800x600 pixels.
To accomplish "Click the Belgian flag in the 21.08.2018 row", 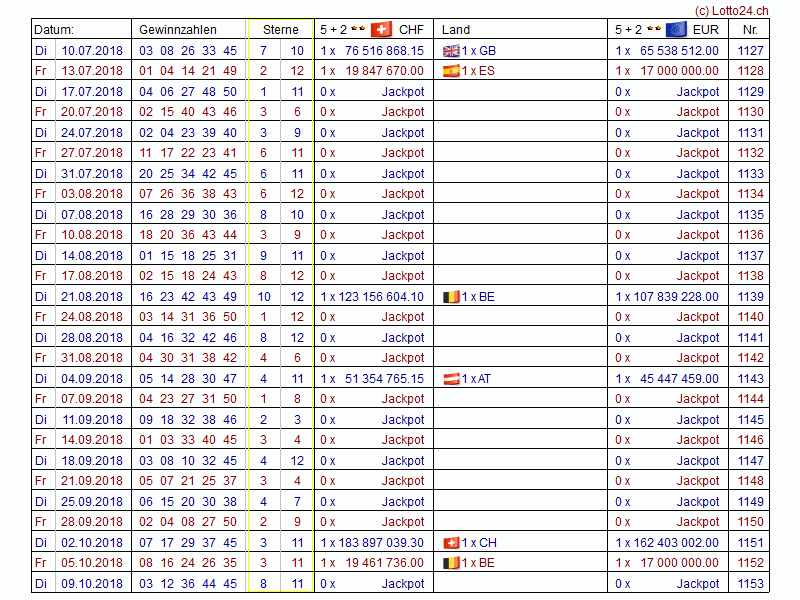I will click(451, 297).
